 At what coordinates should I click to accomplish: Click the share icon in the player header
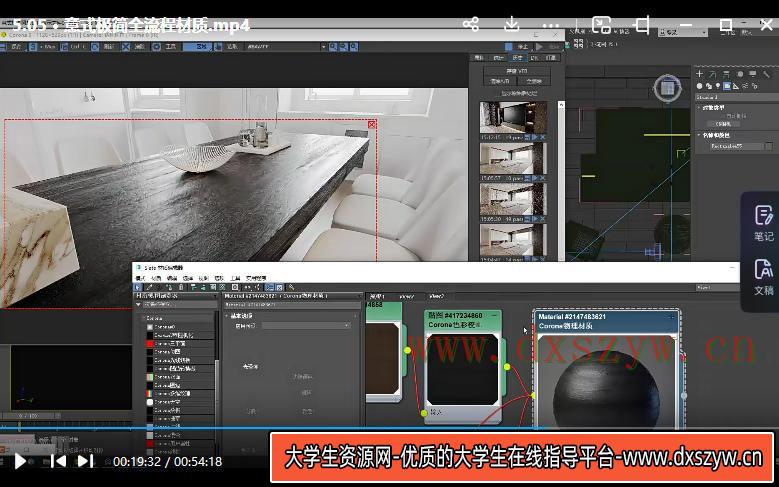click(470, 24)
